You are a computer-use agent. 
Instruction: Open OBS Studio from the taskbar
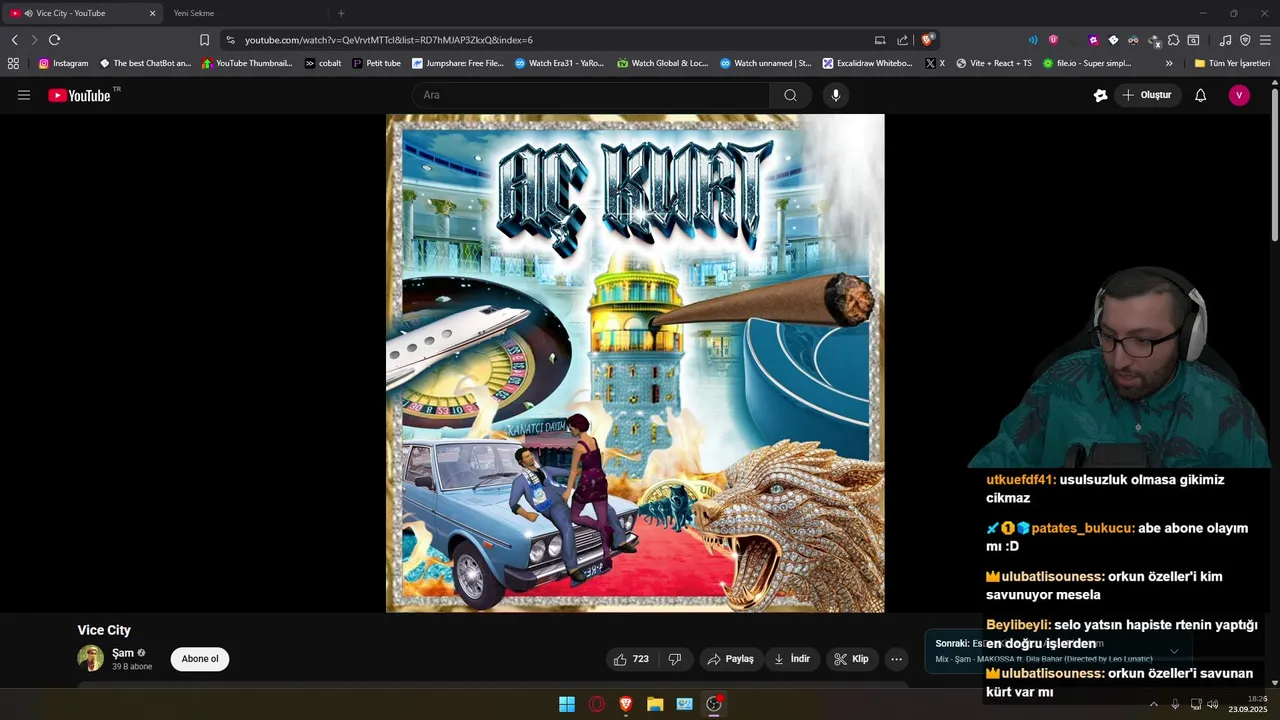714,704
